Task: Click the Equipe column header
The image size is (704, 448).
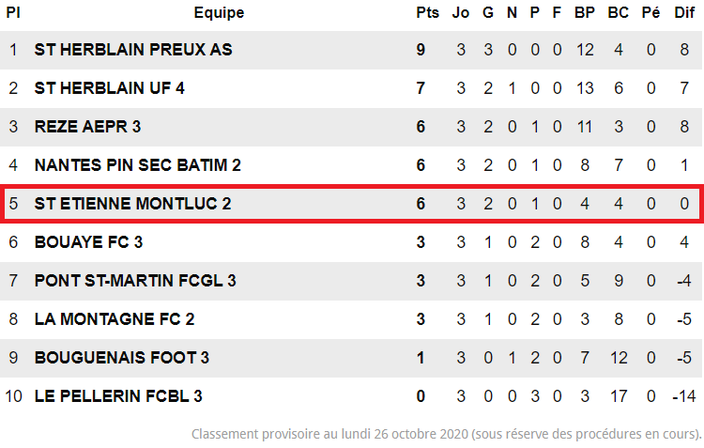Action: (219, 13)
